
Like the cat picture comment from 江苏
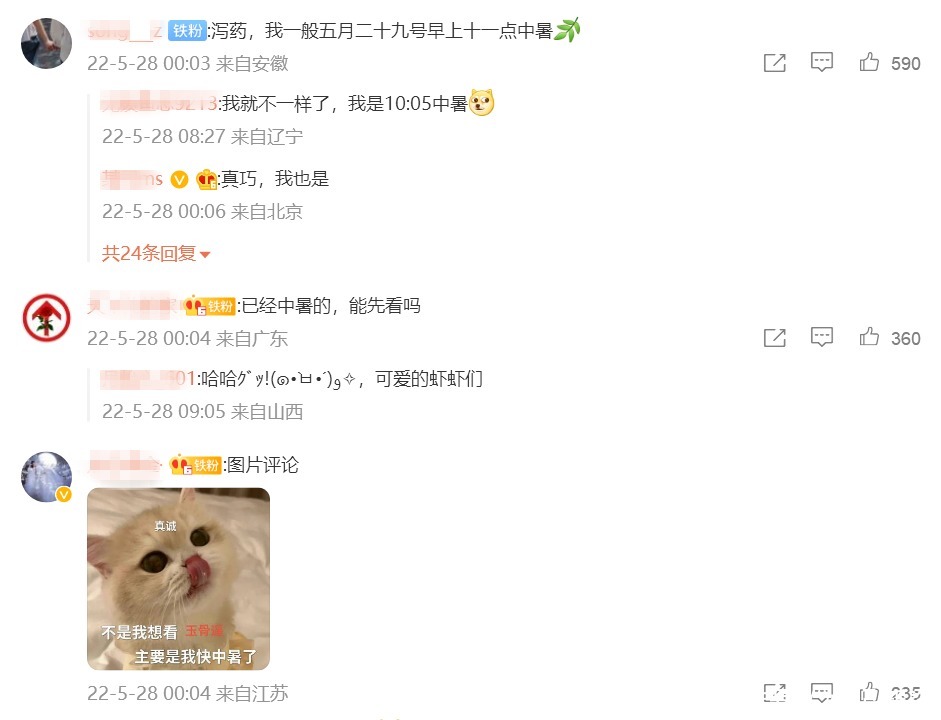tap(868, 692)
